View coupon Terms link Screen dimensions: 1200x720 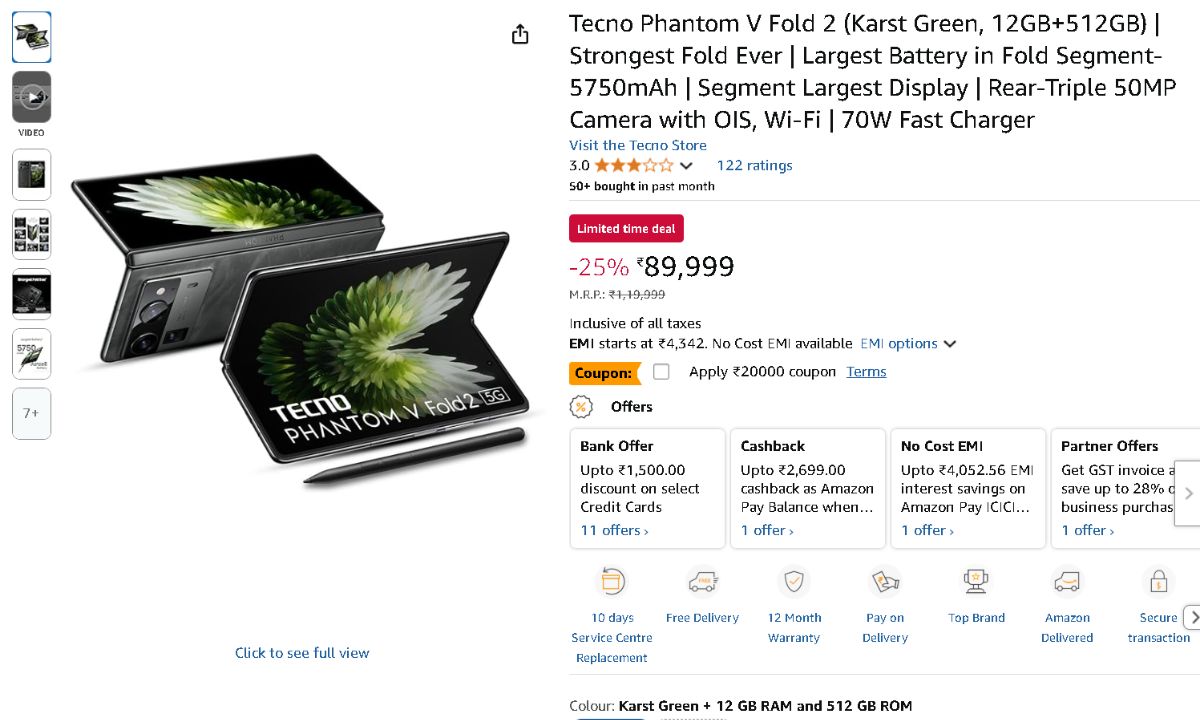click(x=866, y=372)
